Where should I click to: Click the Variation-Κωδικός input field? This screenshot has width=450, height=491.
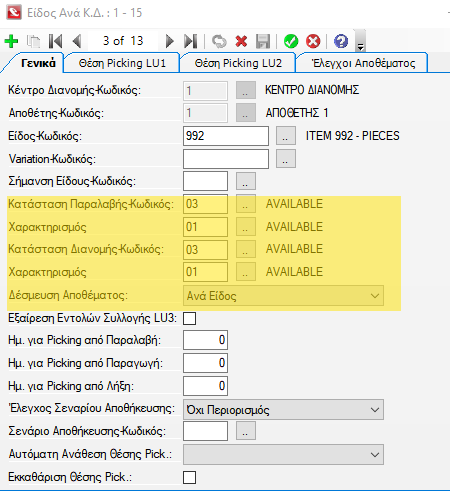(226, 159)
